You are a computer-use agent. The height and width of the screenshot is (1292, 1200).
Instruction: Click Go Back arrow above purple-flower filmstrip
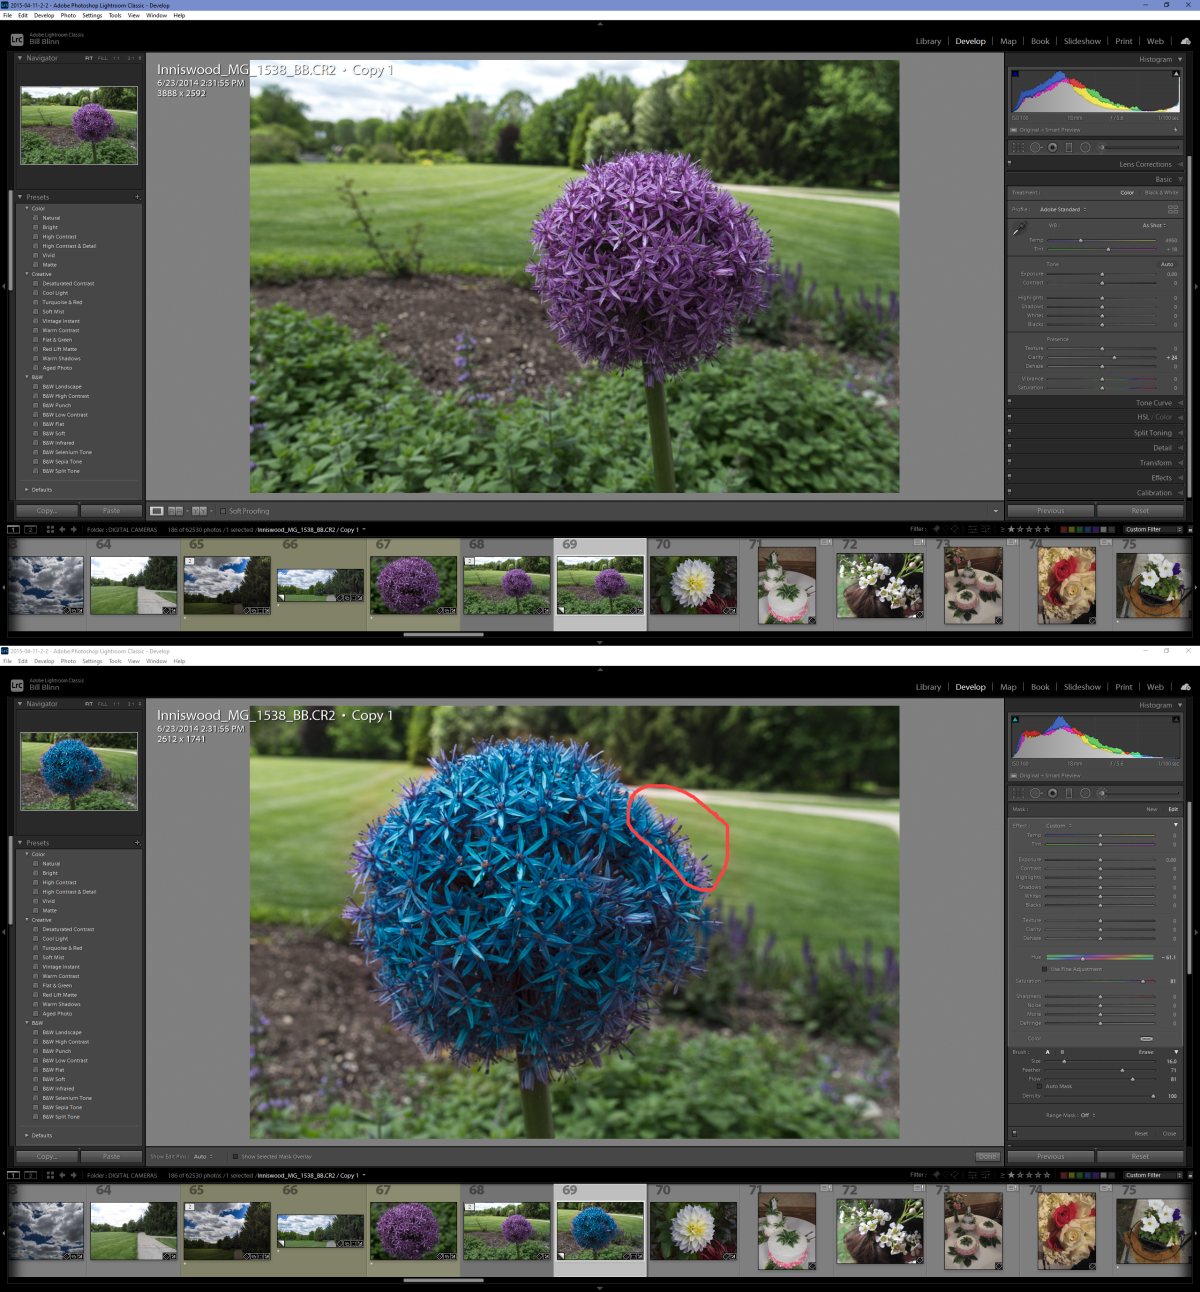(62, 529)
